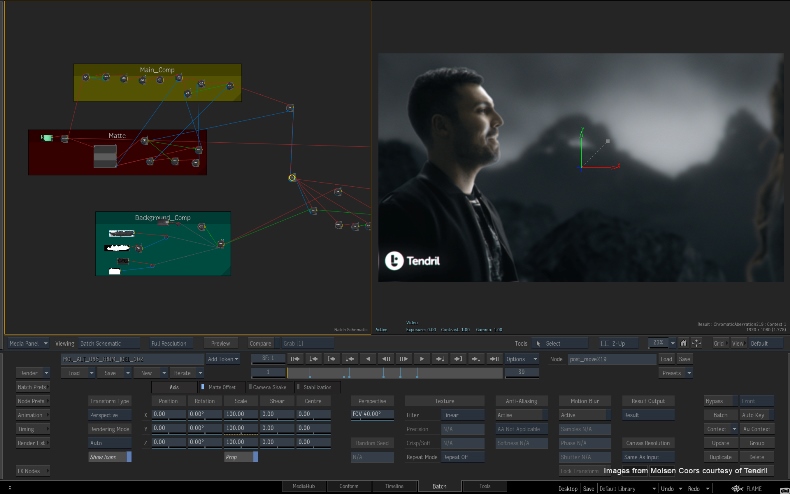
Task: Jump to the last frame icon
Action: point(494,359)
